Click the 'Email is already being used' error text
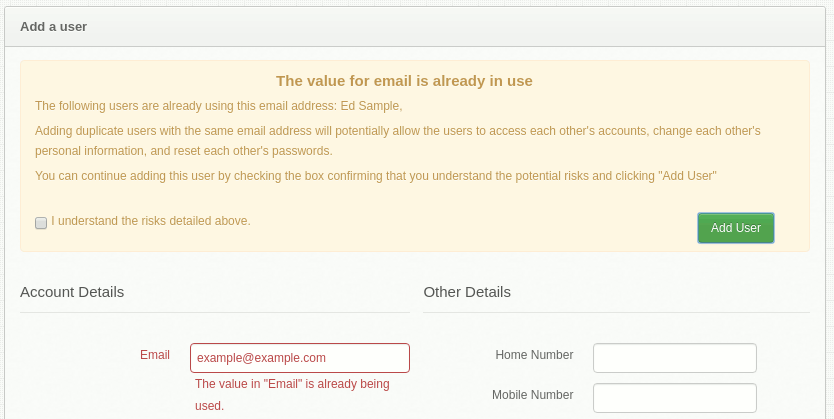 pos(292,395)
